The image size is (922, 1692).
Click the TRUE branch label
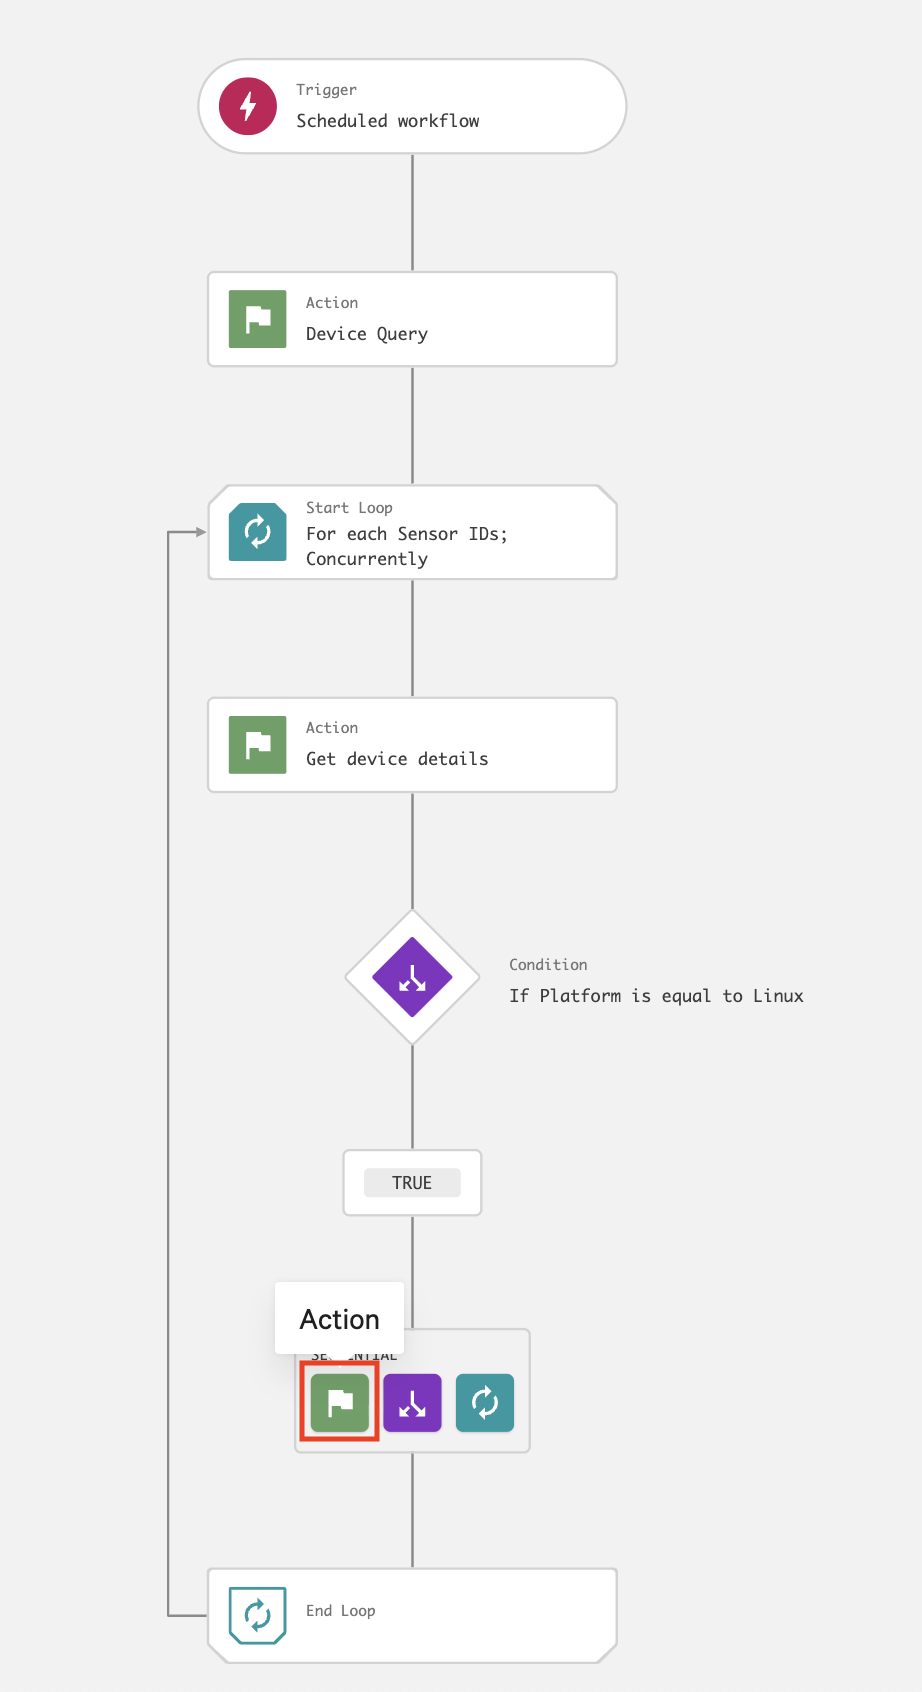point(412,1183)
